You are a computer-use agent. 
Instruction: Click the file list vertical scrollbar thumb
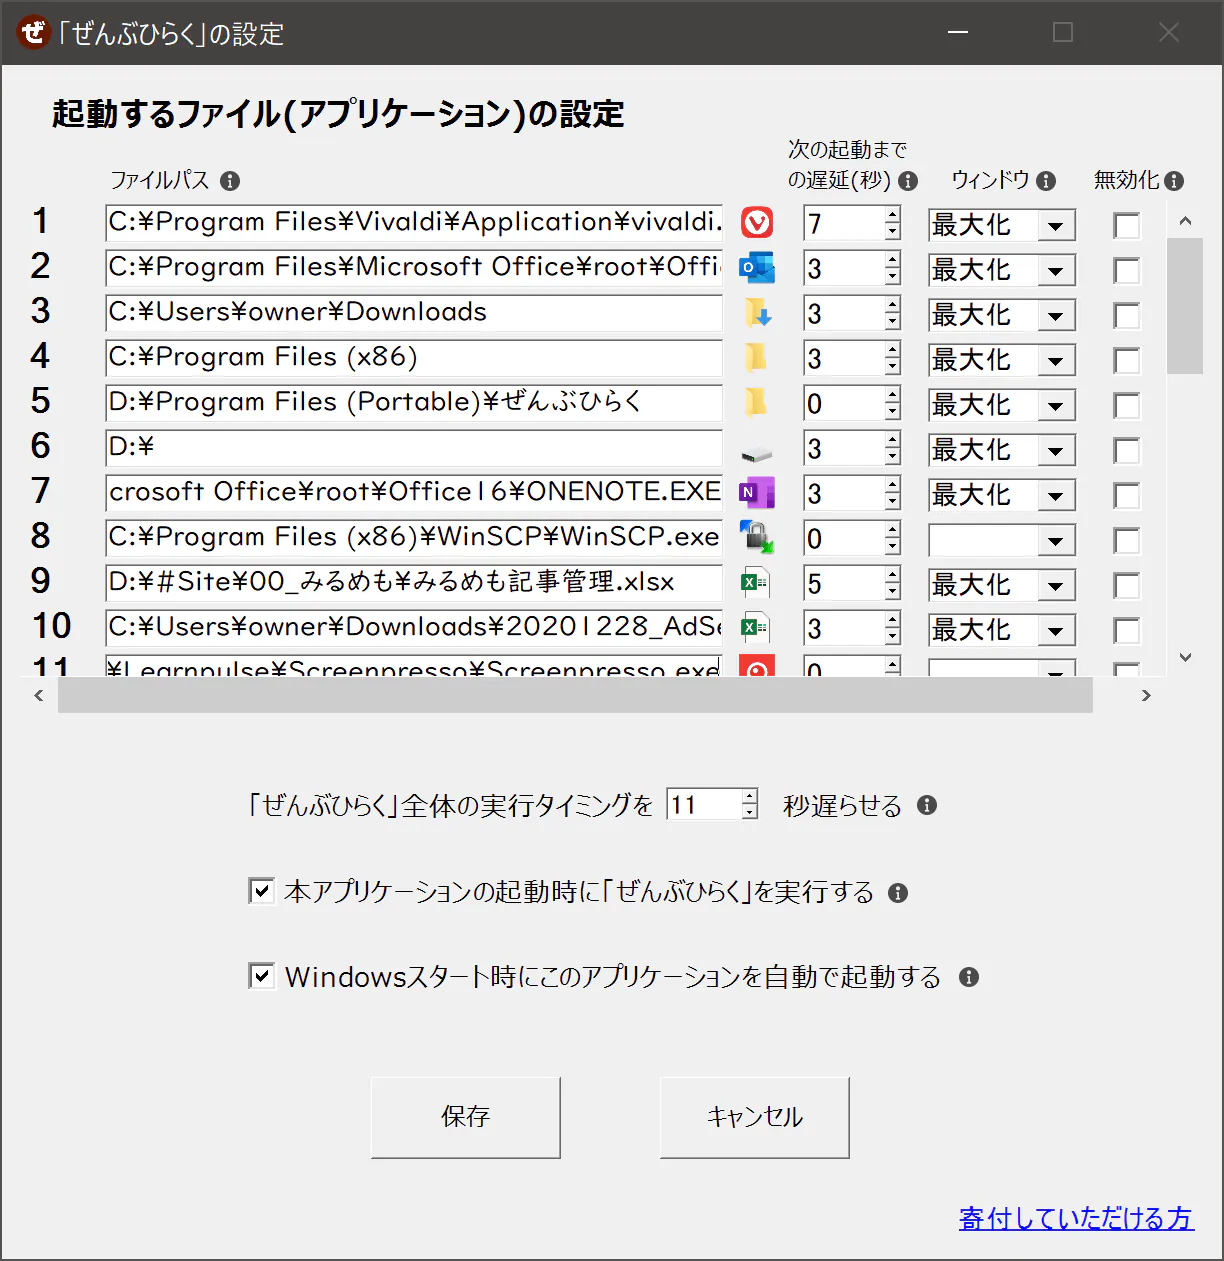1185,306
